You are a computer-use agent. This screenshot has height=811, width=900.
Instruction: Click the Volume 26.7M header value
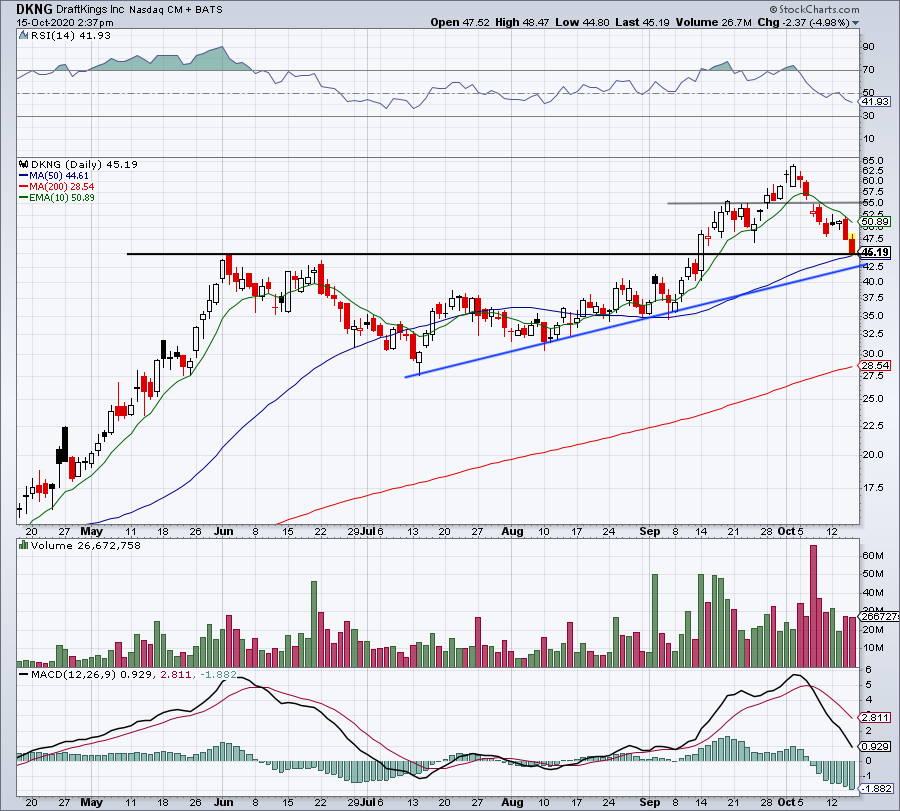point(713,22)
